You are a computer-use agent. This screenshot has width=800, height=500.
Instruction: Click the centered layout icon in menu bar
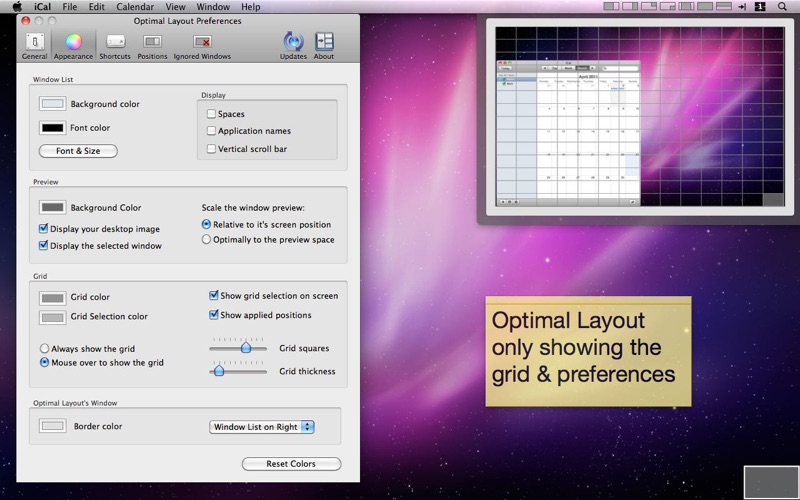(686, 7)
